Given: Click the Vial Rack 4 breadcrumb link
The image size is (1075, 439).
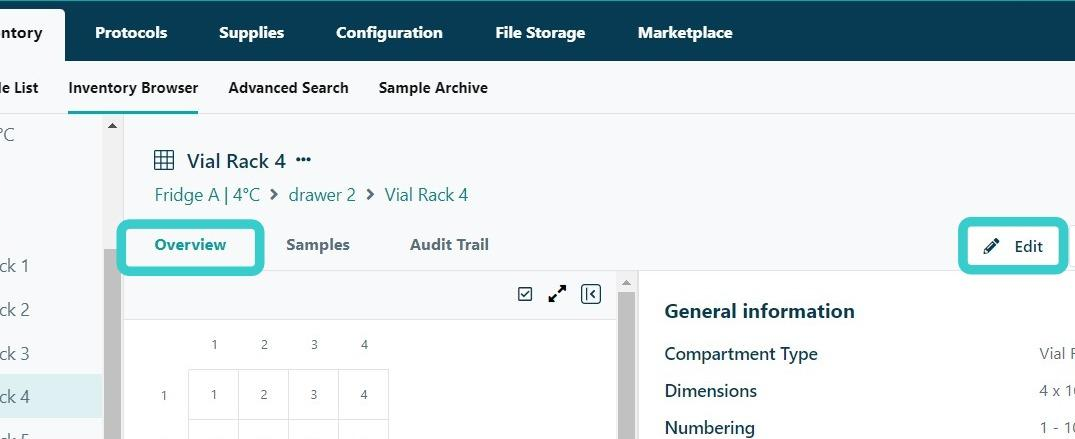Looking at the screenshot, I should pos(426,195).
